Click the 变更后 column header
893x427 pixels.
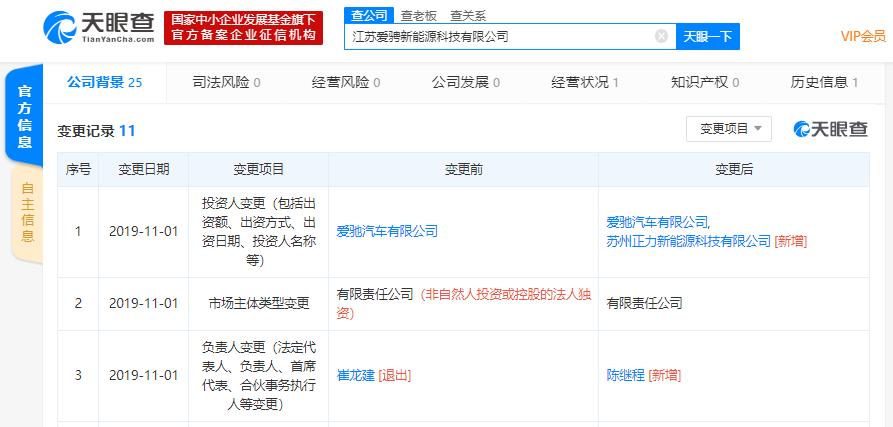[x=734, y=170]
